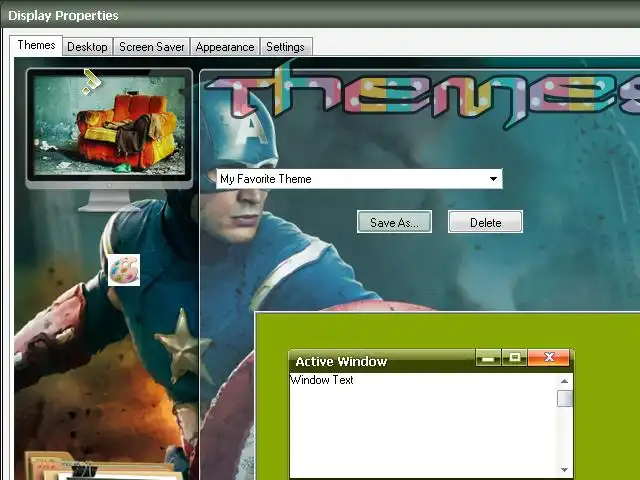Click the My Favorite Theme combo box text
640x480 pixels.
pos(266,179)
